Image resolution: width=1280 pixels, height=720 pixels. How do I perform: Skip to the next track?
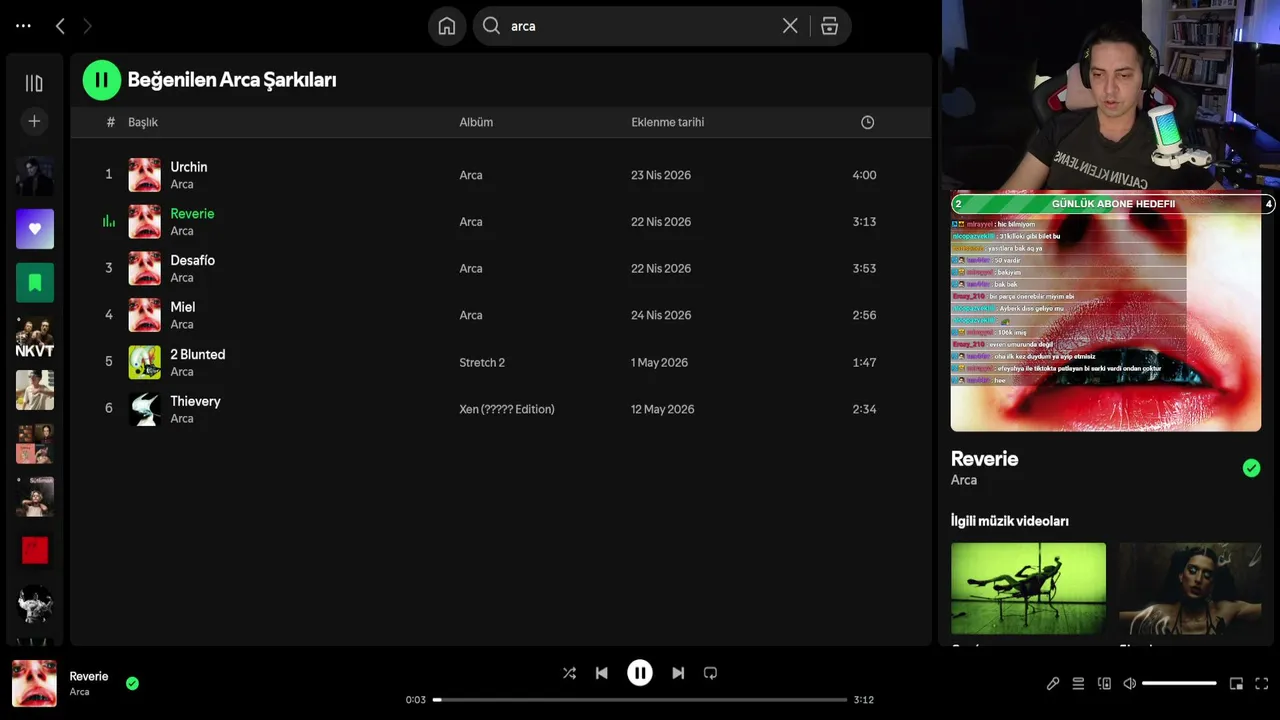tap(678, 673)
